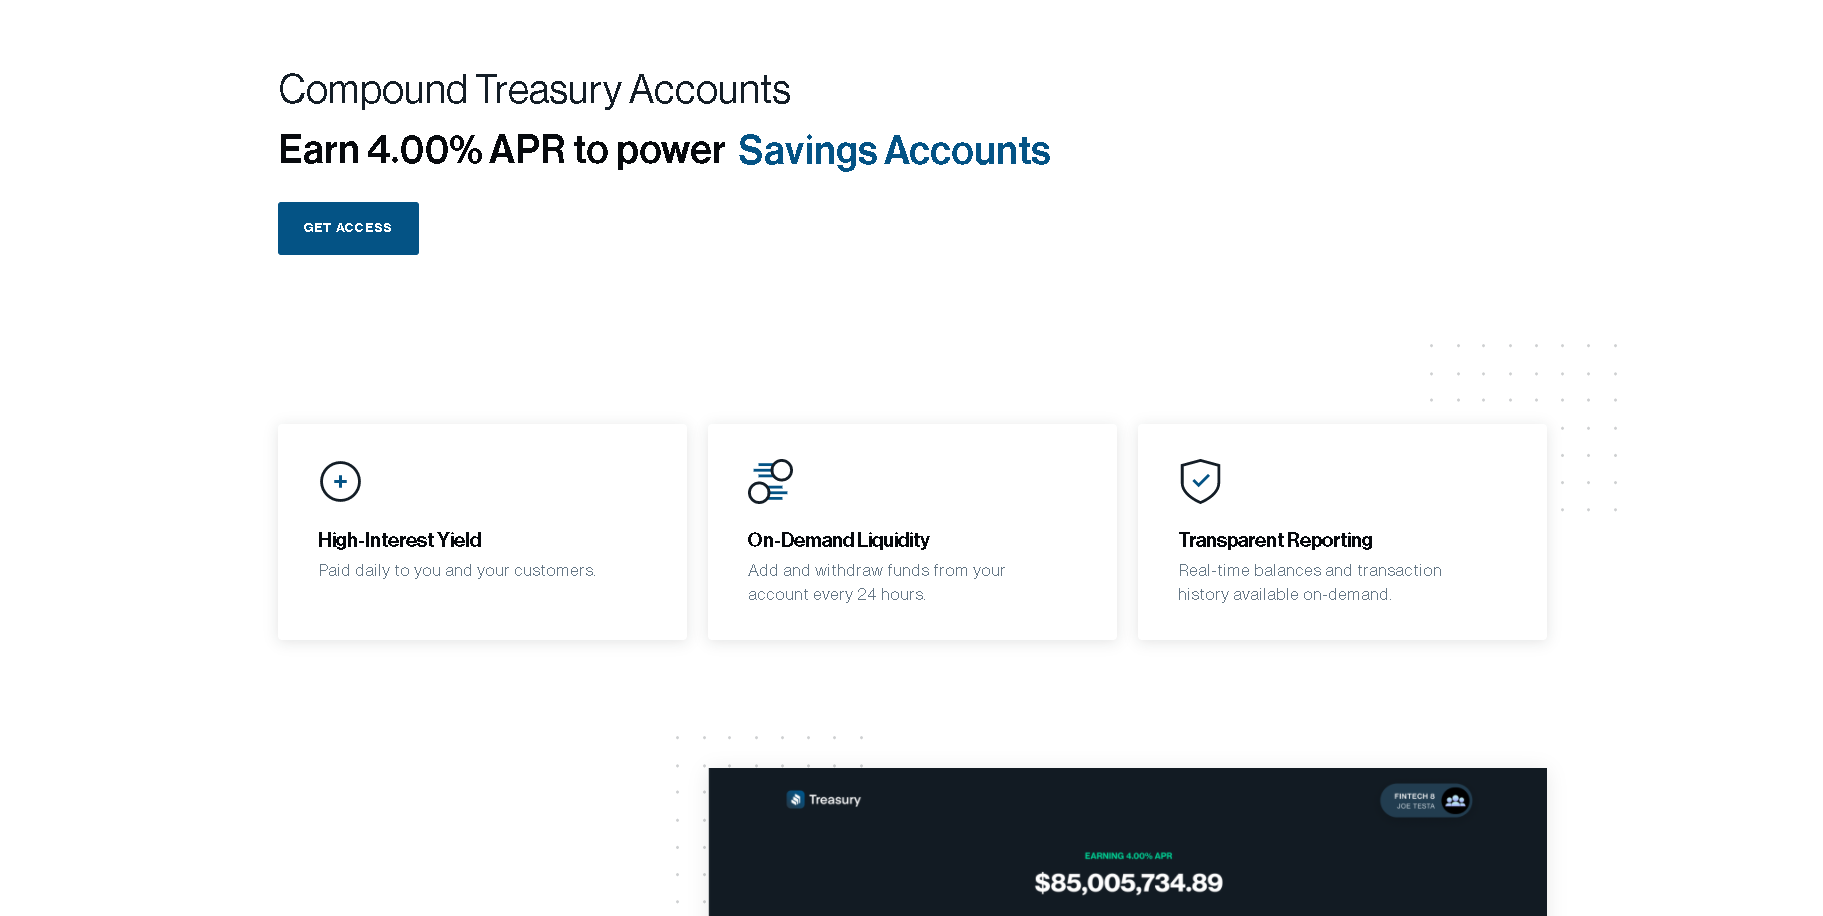This screenshot has width=1823, height=916.
Task: Click the 'Earn 4.00% APR to power' headline
Action: (501, 150)
